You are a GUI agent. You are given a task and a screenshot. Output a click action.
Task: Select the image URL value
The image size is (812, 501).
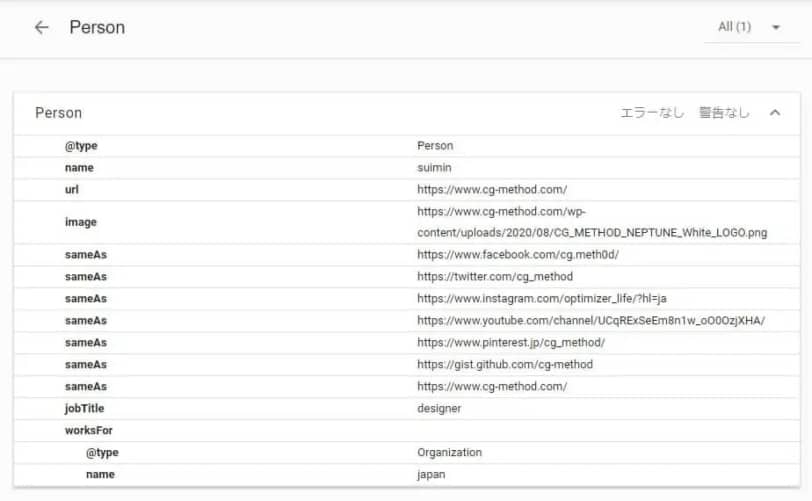592,222
